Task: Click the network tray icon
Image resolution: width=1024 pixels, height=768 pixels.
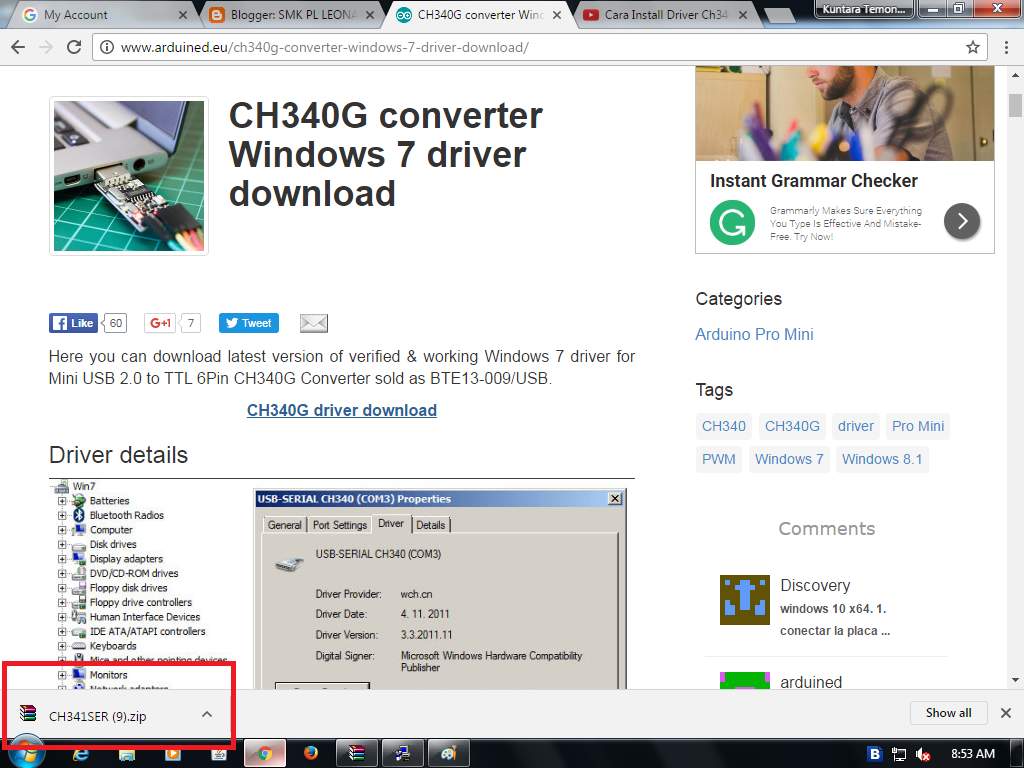Action: tap(899, 754)
